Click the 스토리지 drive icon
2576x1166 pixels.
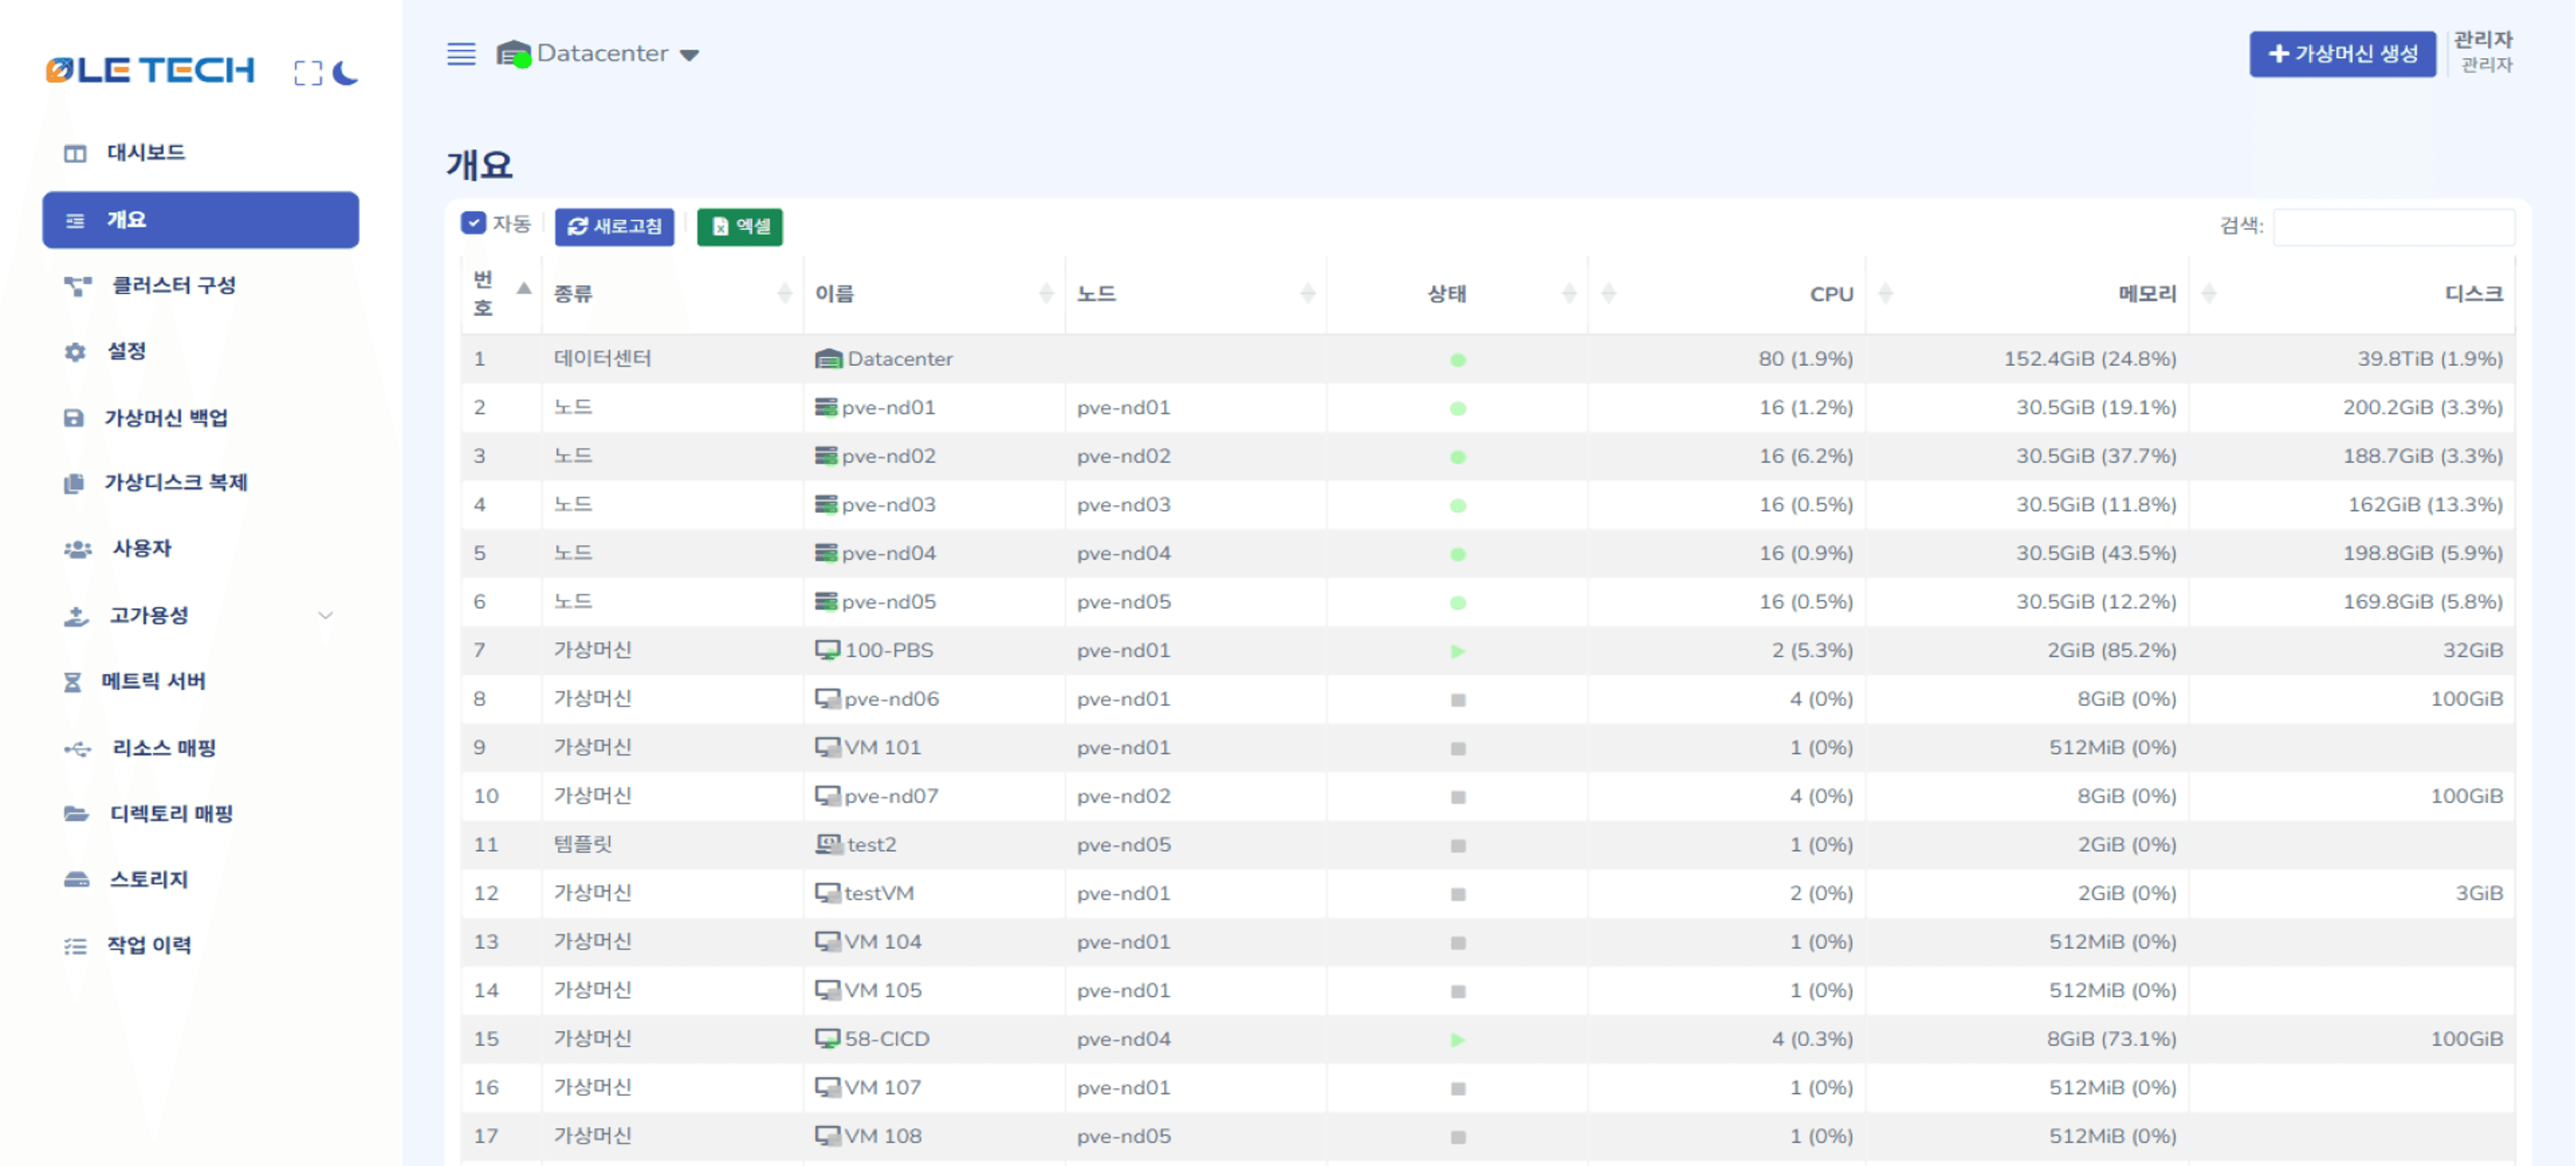[76, 880]
